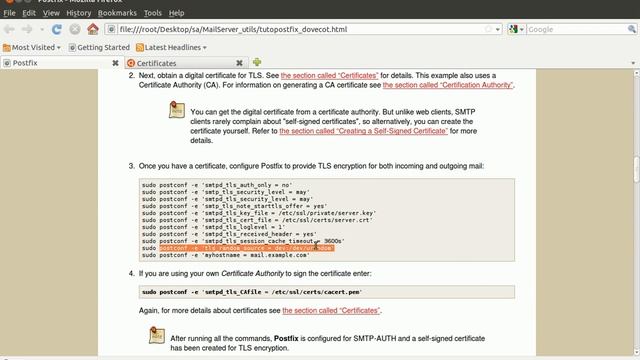Expand the Latest Headlines feed
The height and width of the screenshot is (360, 640).
171,48
